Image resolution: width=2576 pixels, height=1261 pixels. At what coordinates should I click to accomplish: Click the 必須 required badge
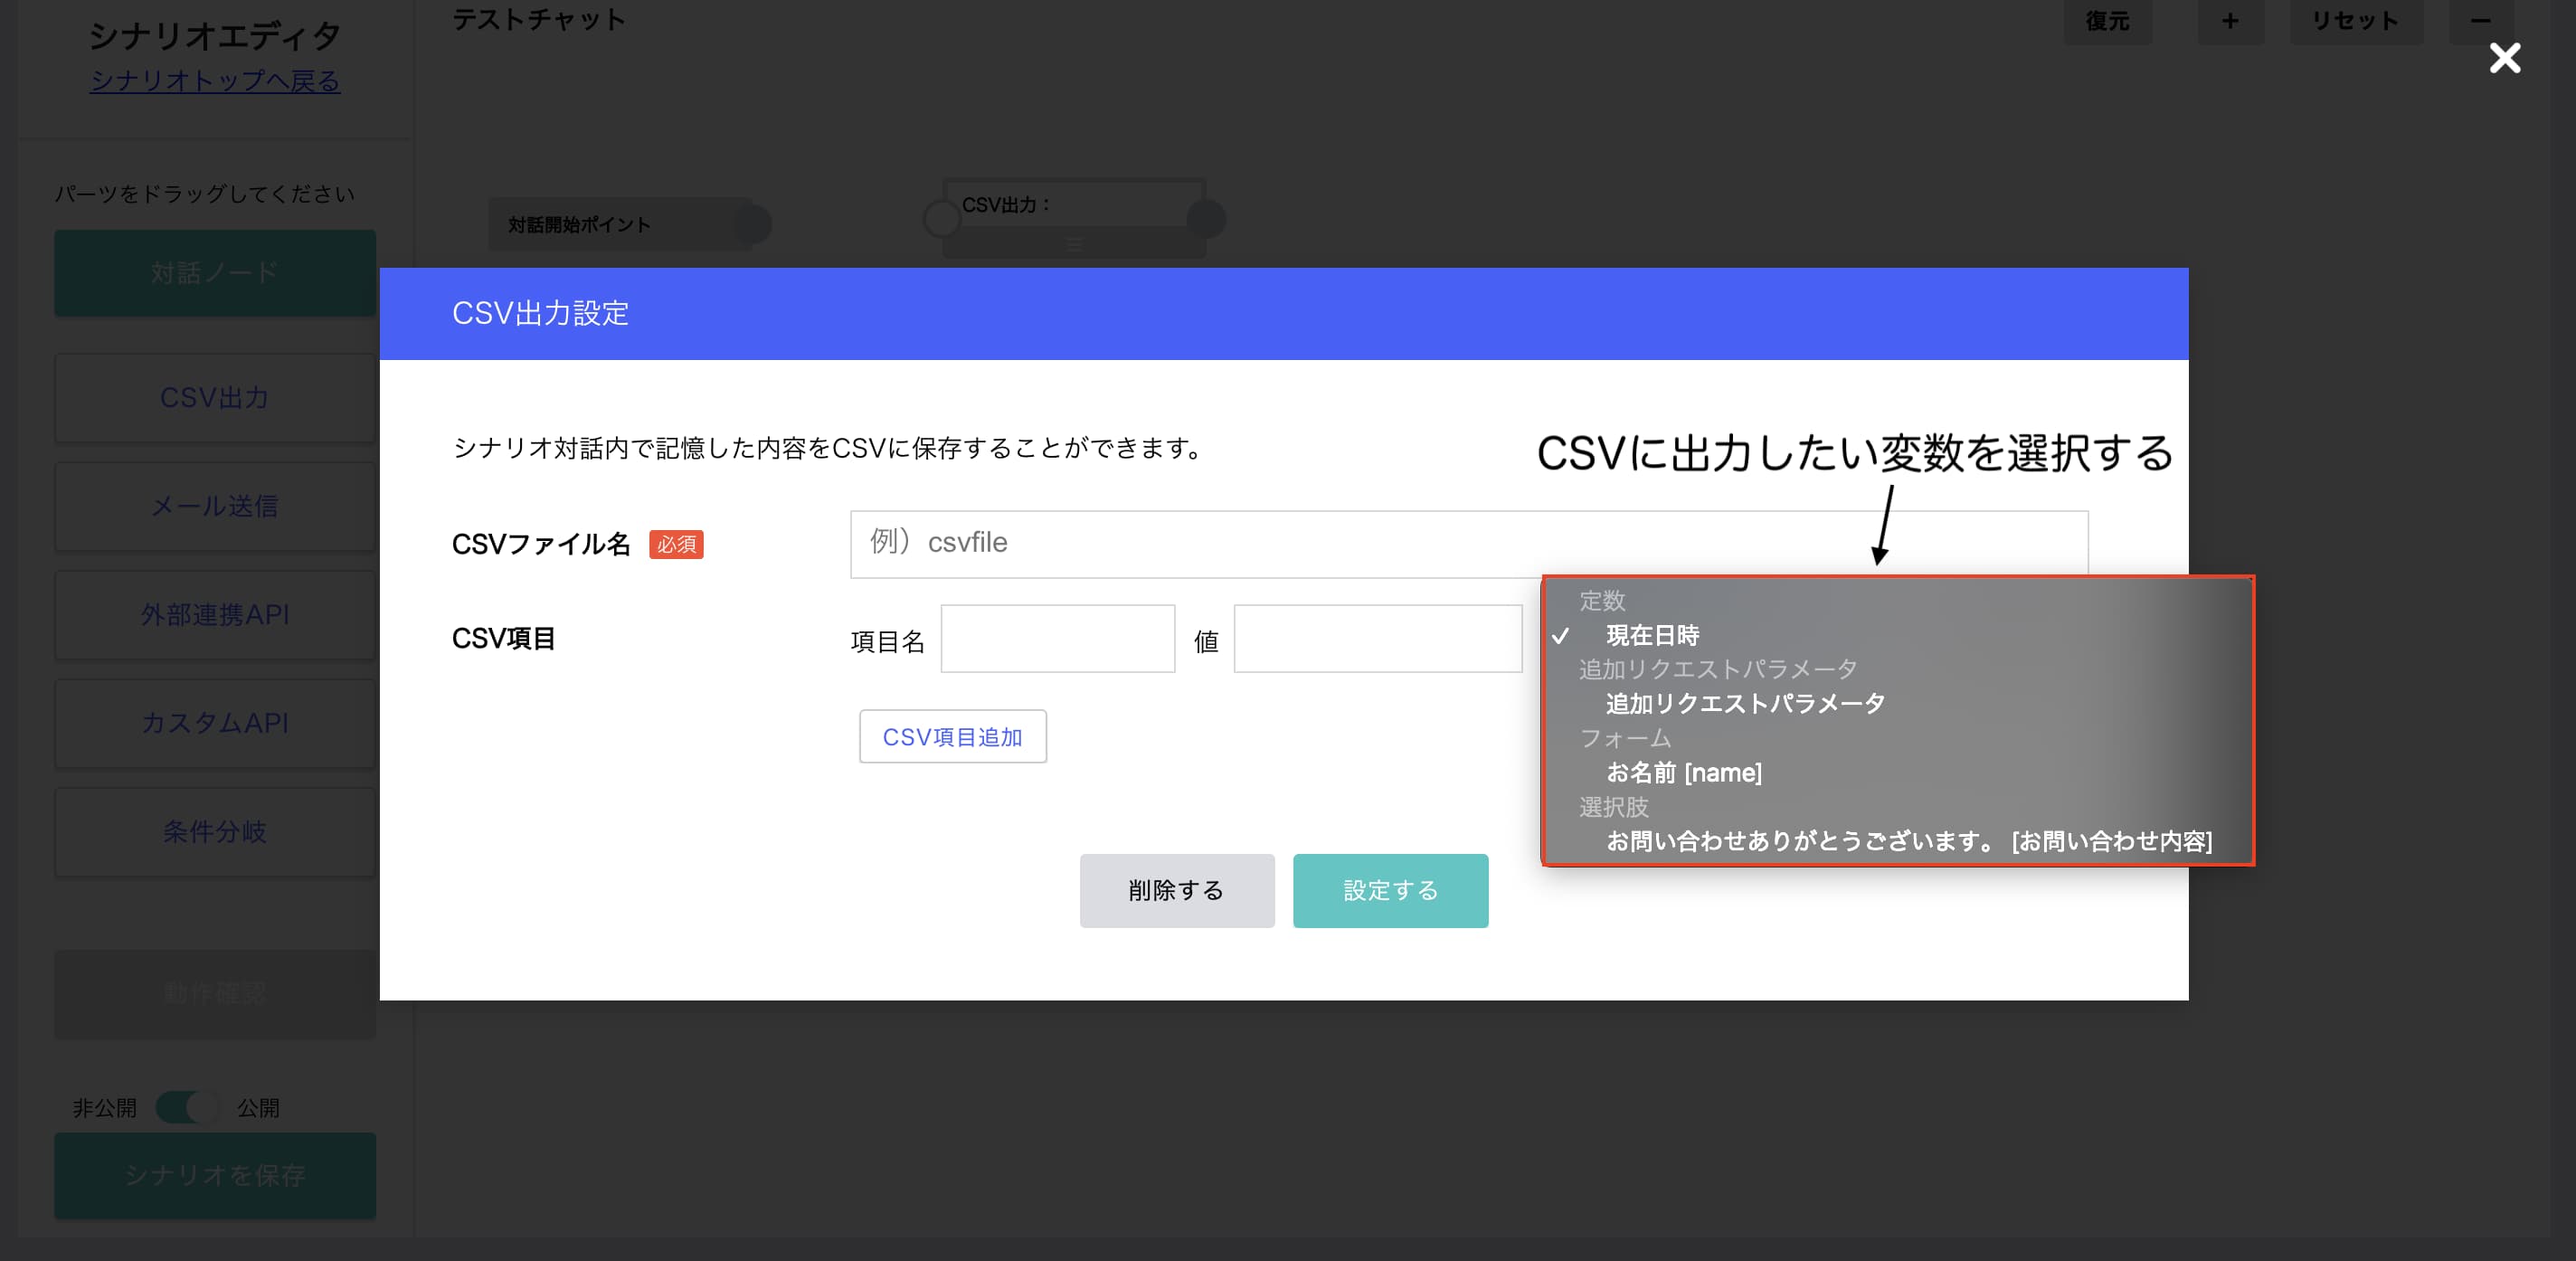(676, 544)
